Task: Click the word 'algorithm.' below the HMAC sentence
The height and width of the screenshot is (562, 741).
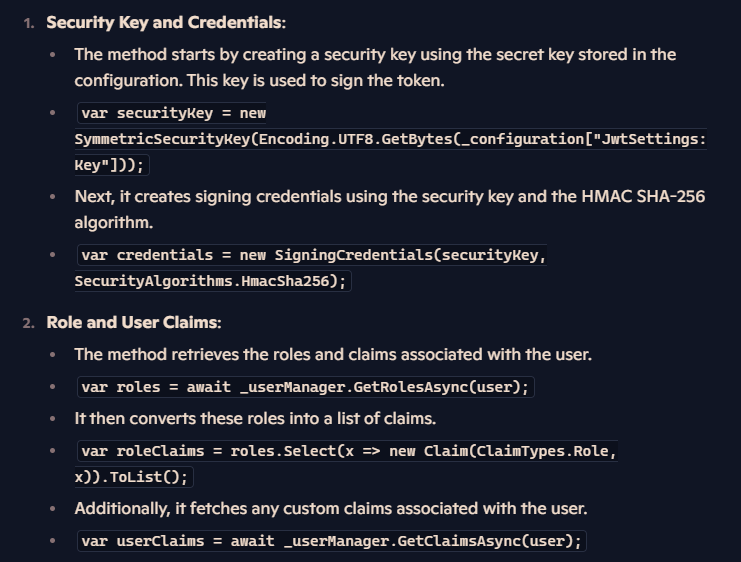Action: (x=114, y=223)
